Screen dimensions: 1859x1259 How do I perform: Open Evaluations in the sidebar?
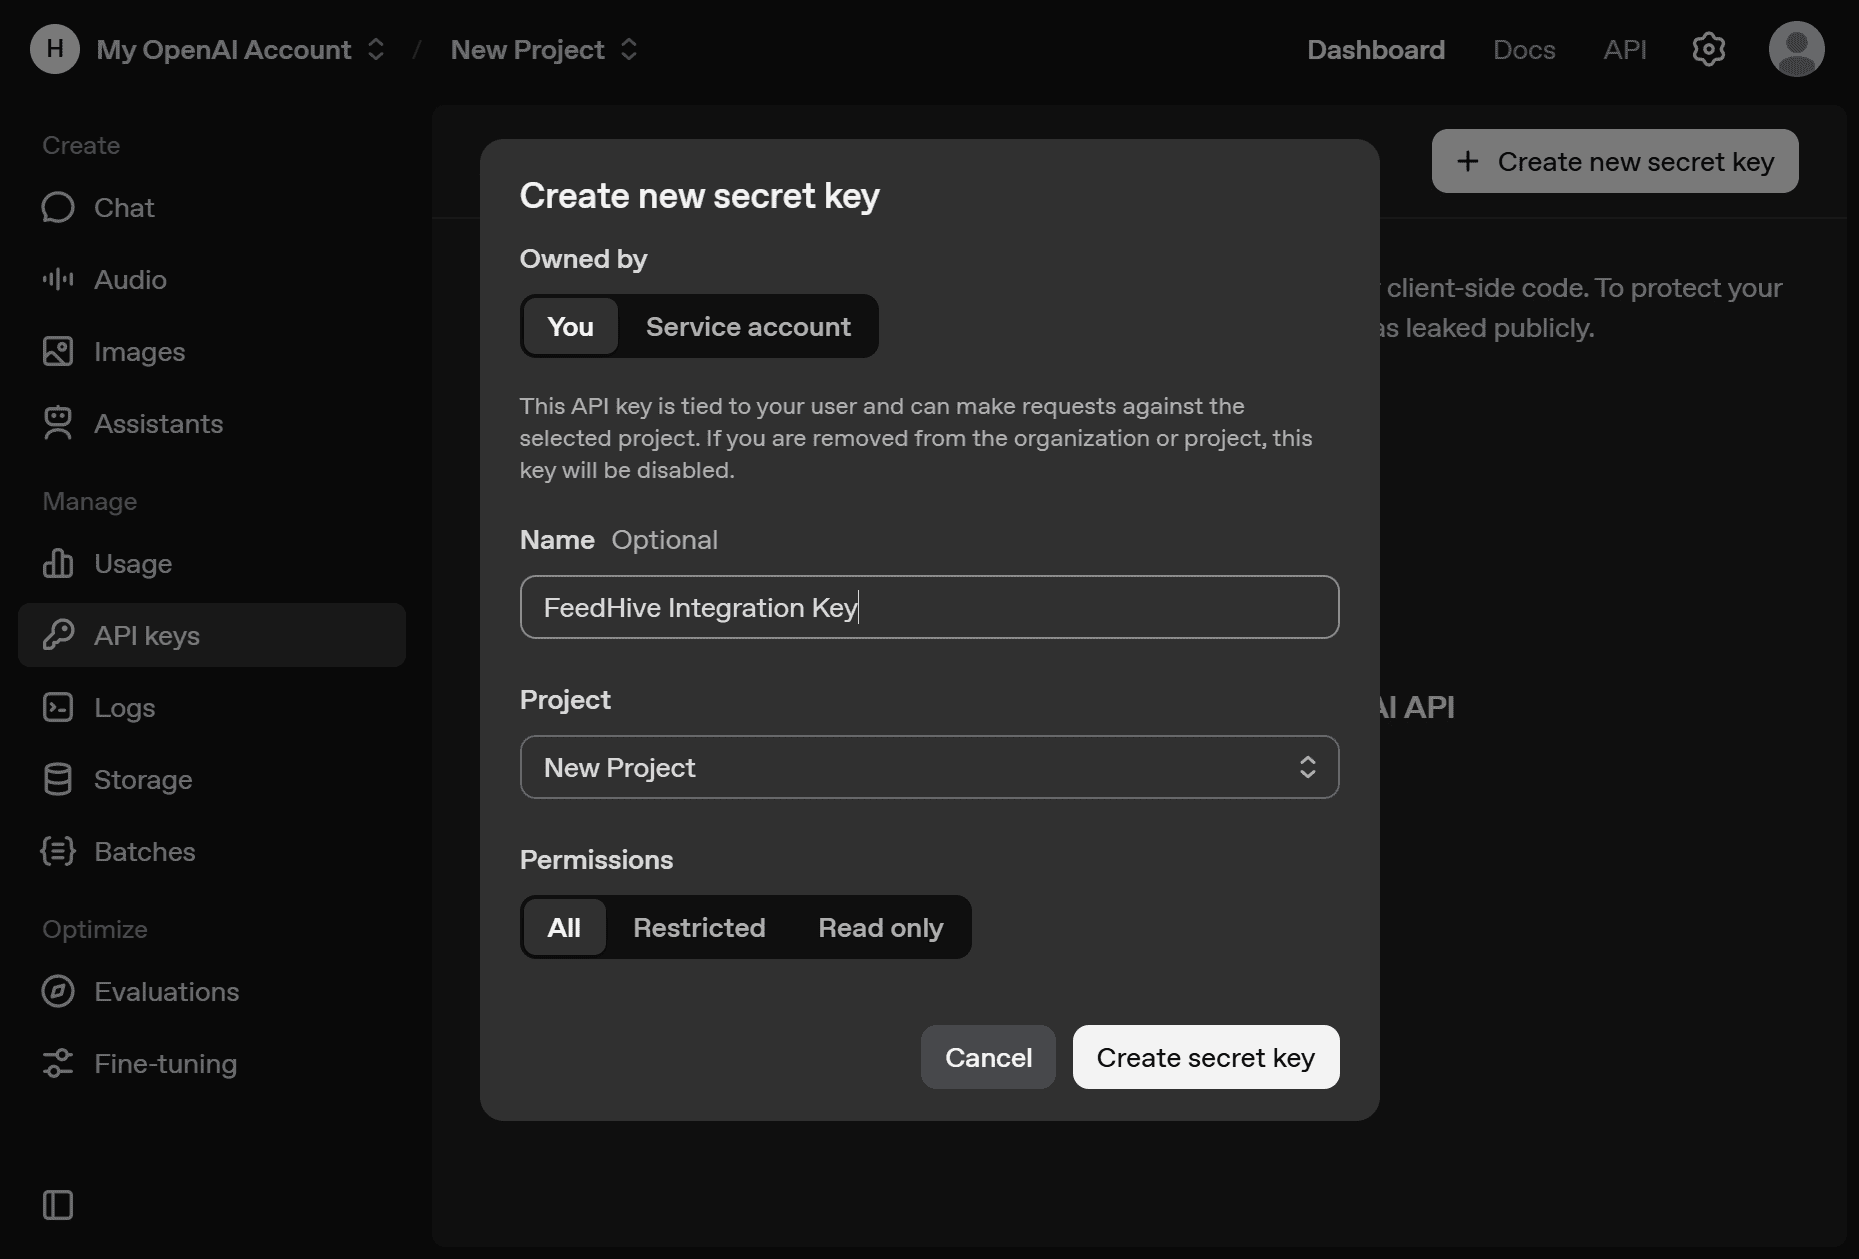pyautogui.click(x=212, y=991)
